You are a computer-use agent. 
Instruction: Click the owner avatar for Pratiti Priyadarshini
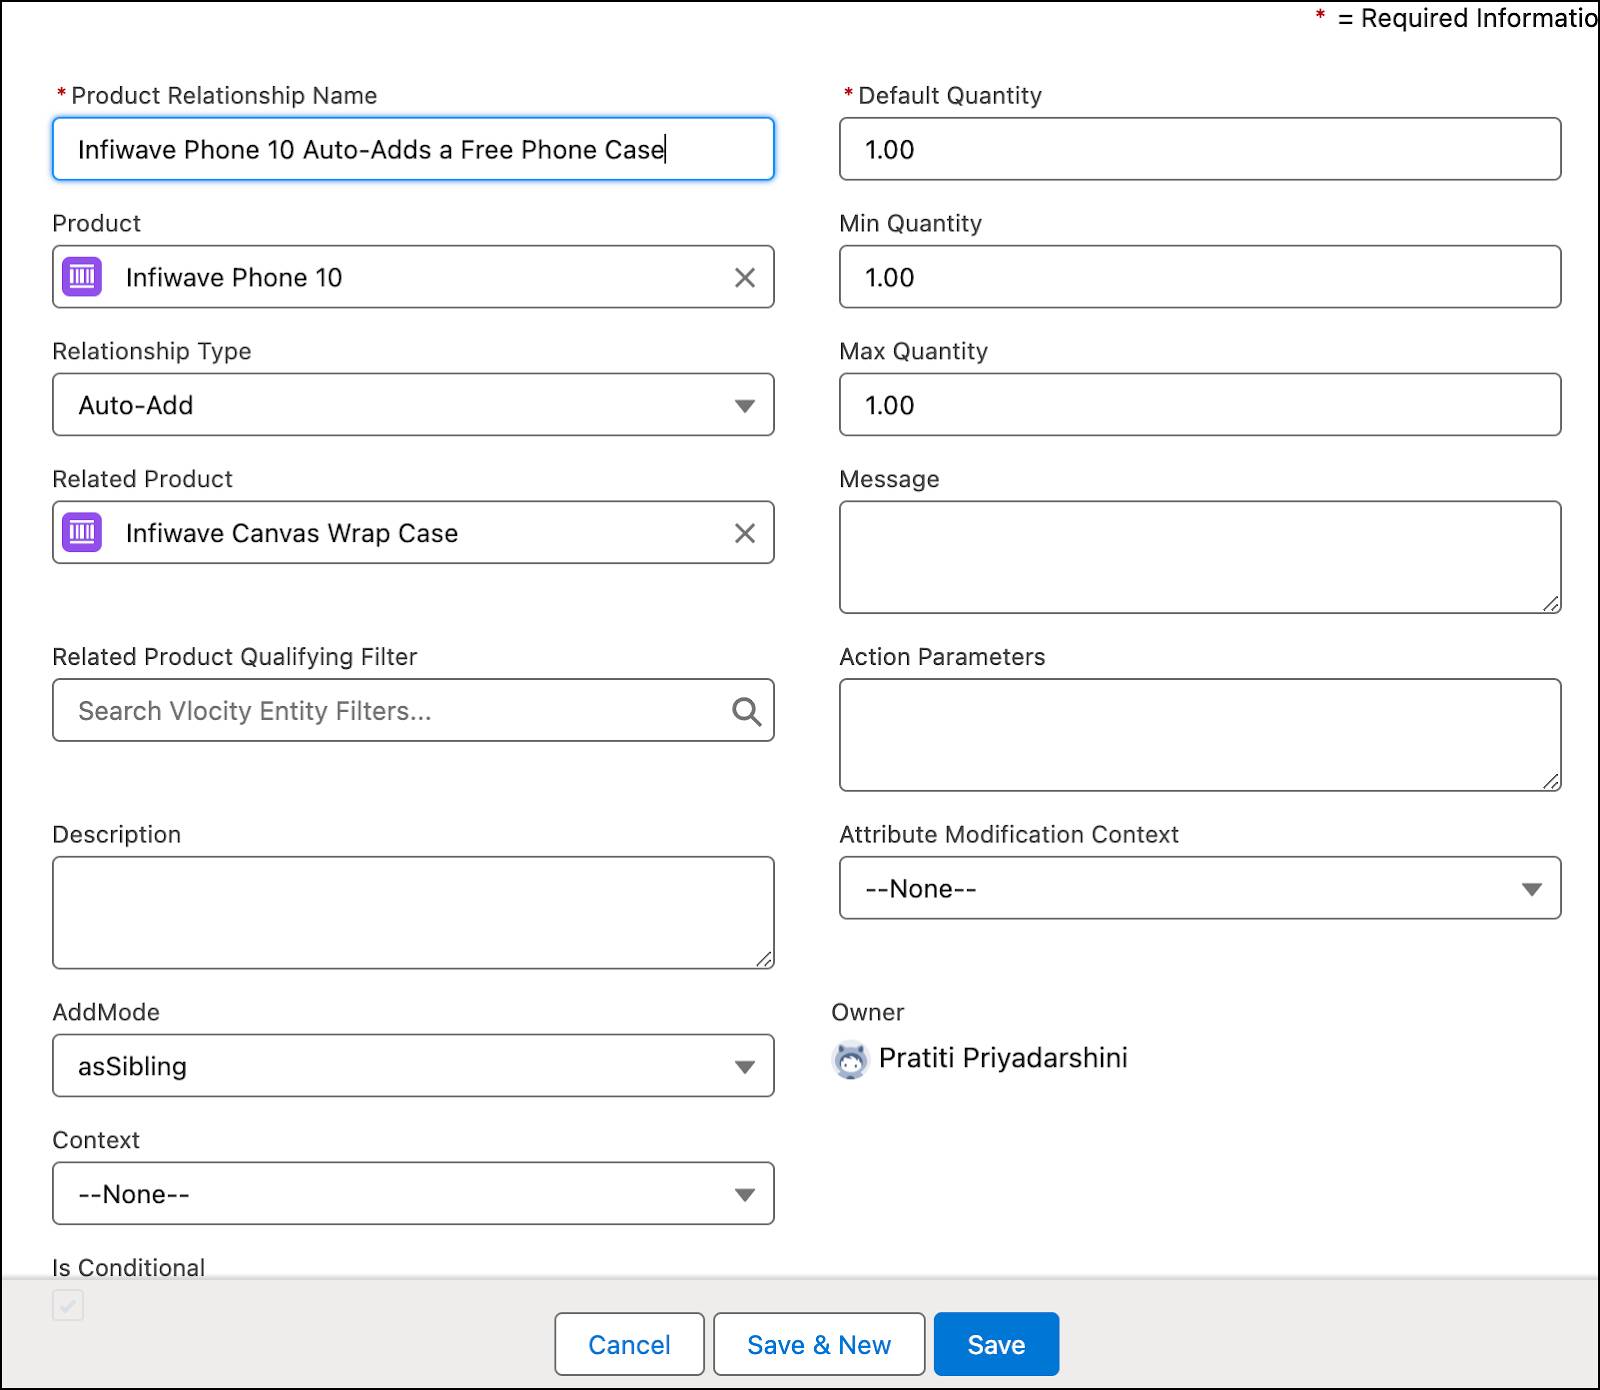[x=851, y=1060]
